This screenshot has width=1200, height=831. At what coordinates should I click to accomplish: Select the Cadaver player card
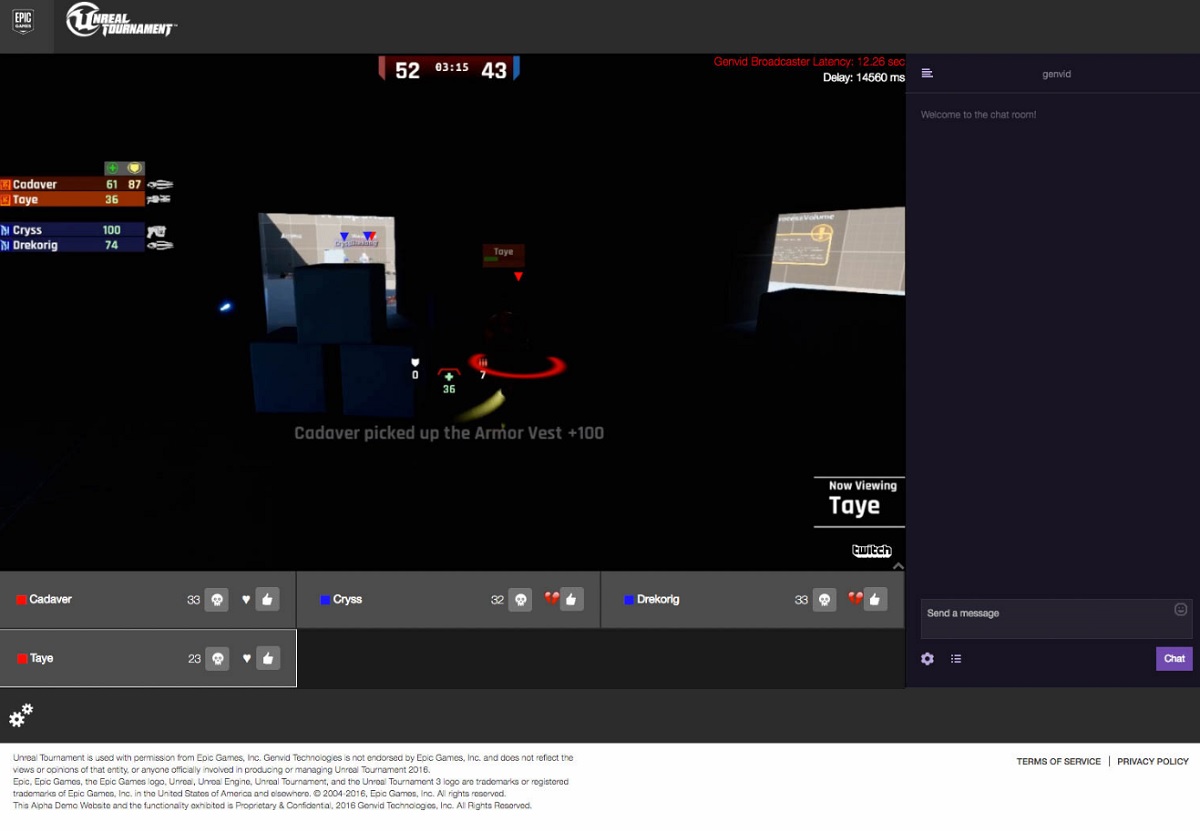click(148, 600)
